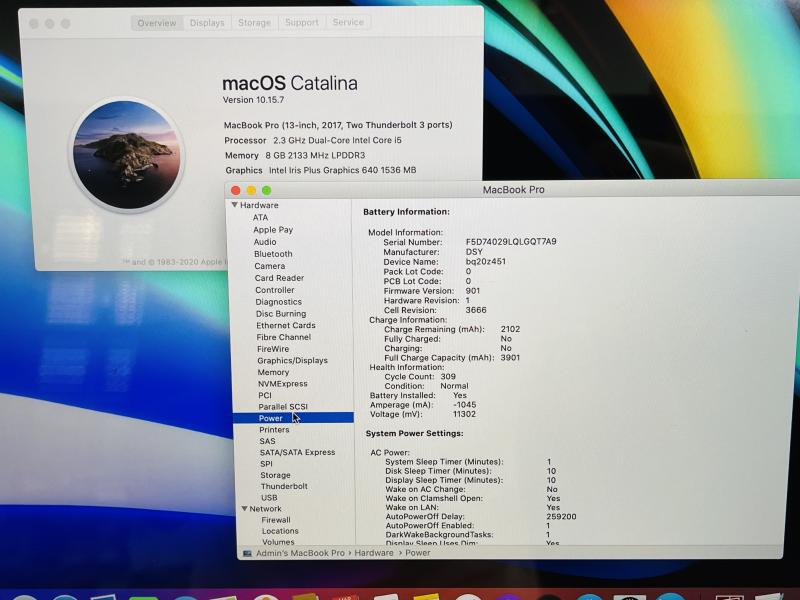Select Storage in the System Information sidebar

click(275, 475)
